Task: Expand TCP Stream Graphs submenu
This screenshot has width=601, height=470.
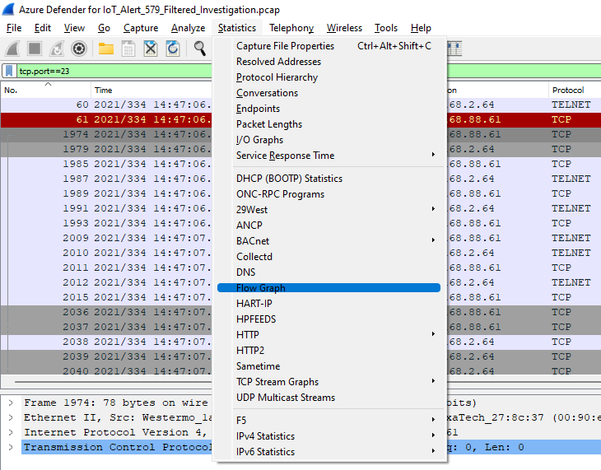Action: click(328, 382)
